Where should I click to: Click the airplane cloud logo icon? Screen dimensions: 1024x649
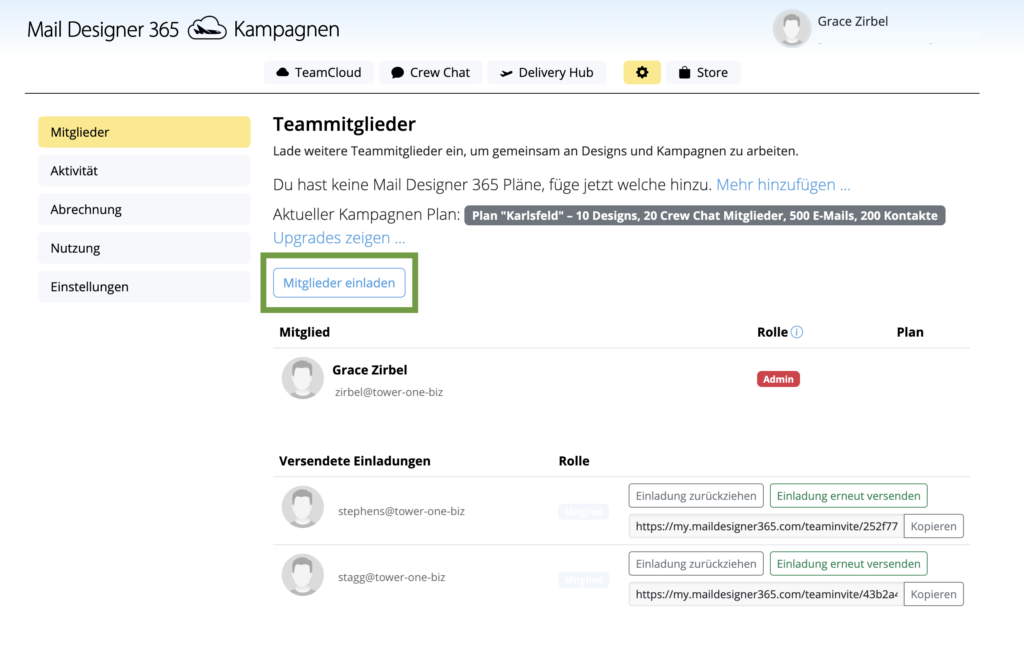click(207, 29)
